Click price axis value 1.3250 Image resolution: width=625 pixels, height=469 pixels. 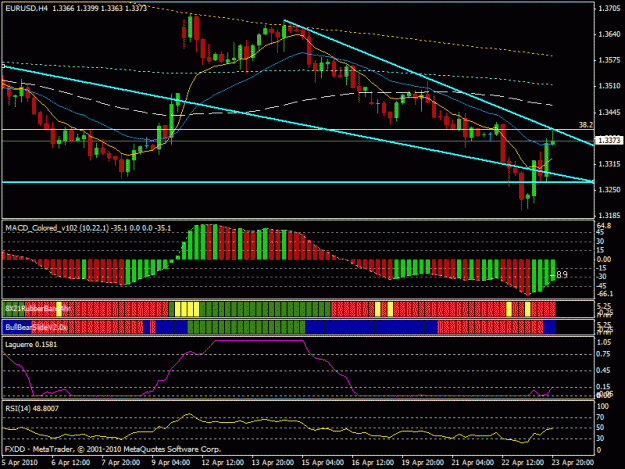tap(609, 190)
